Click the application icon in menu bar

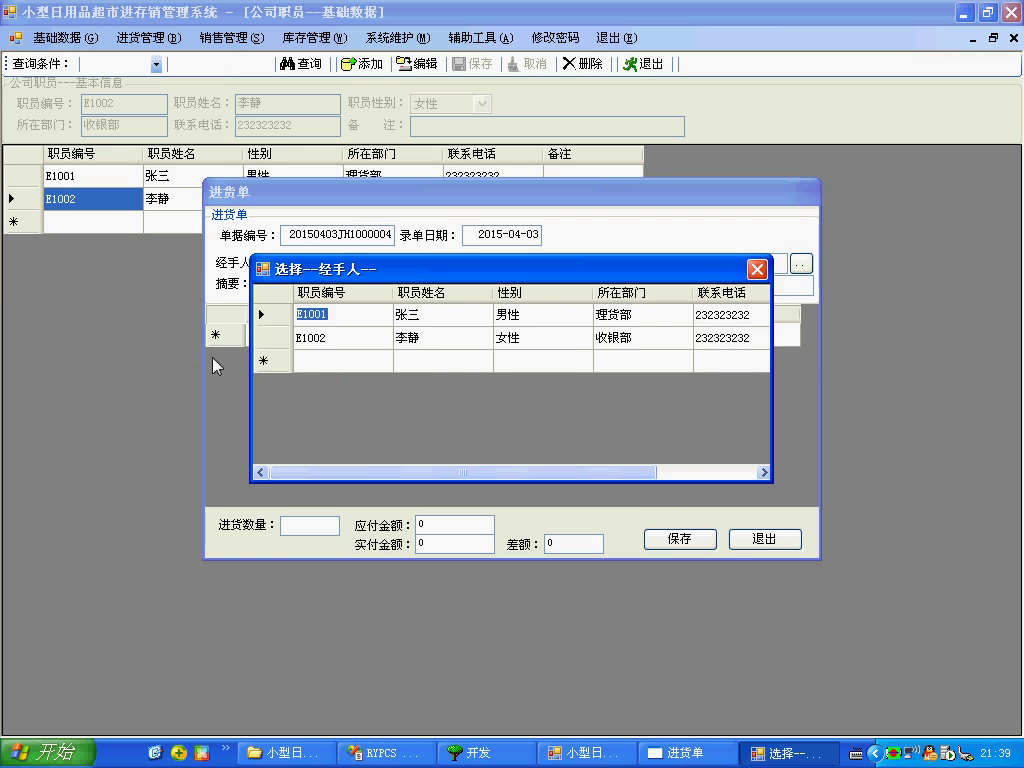[x=16, y=38]
